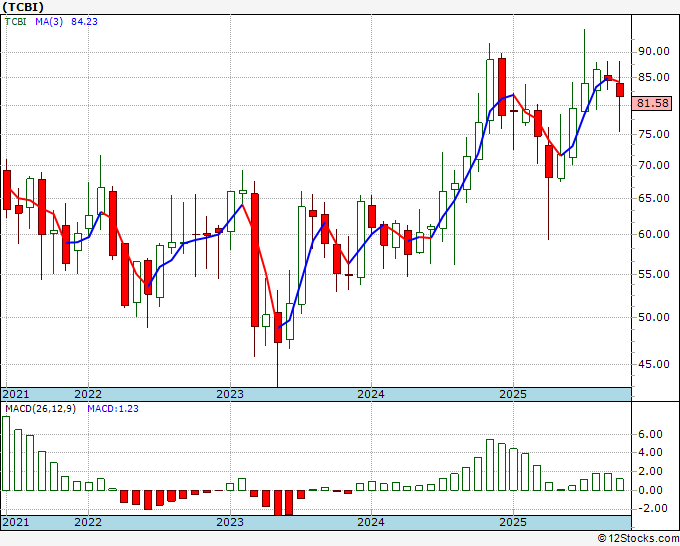Click the MACD(26,12,9) indicator label
This screenshot has width=680, height=546.
40,409
